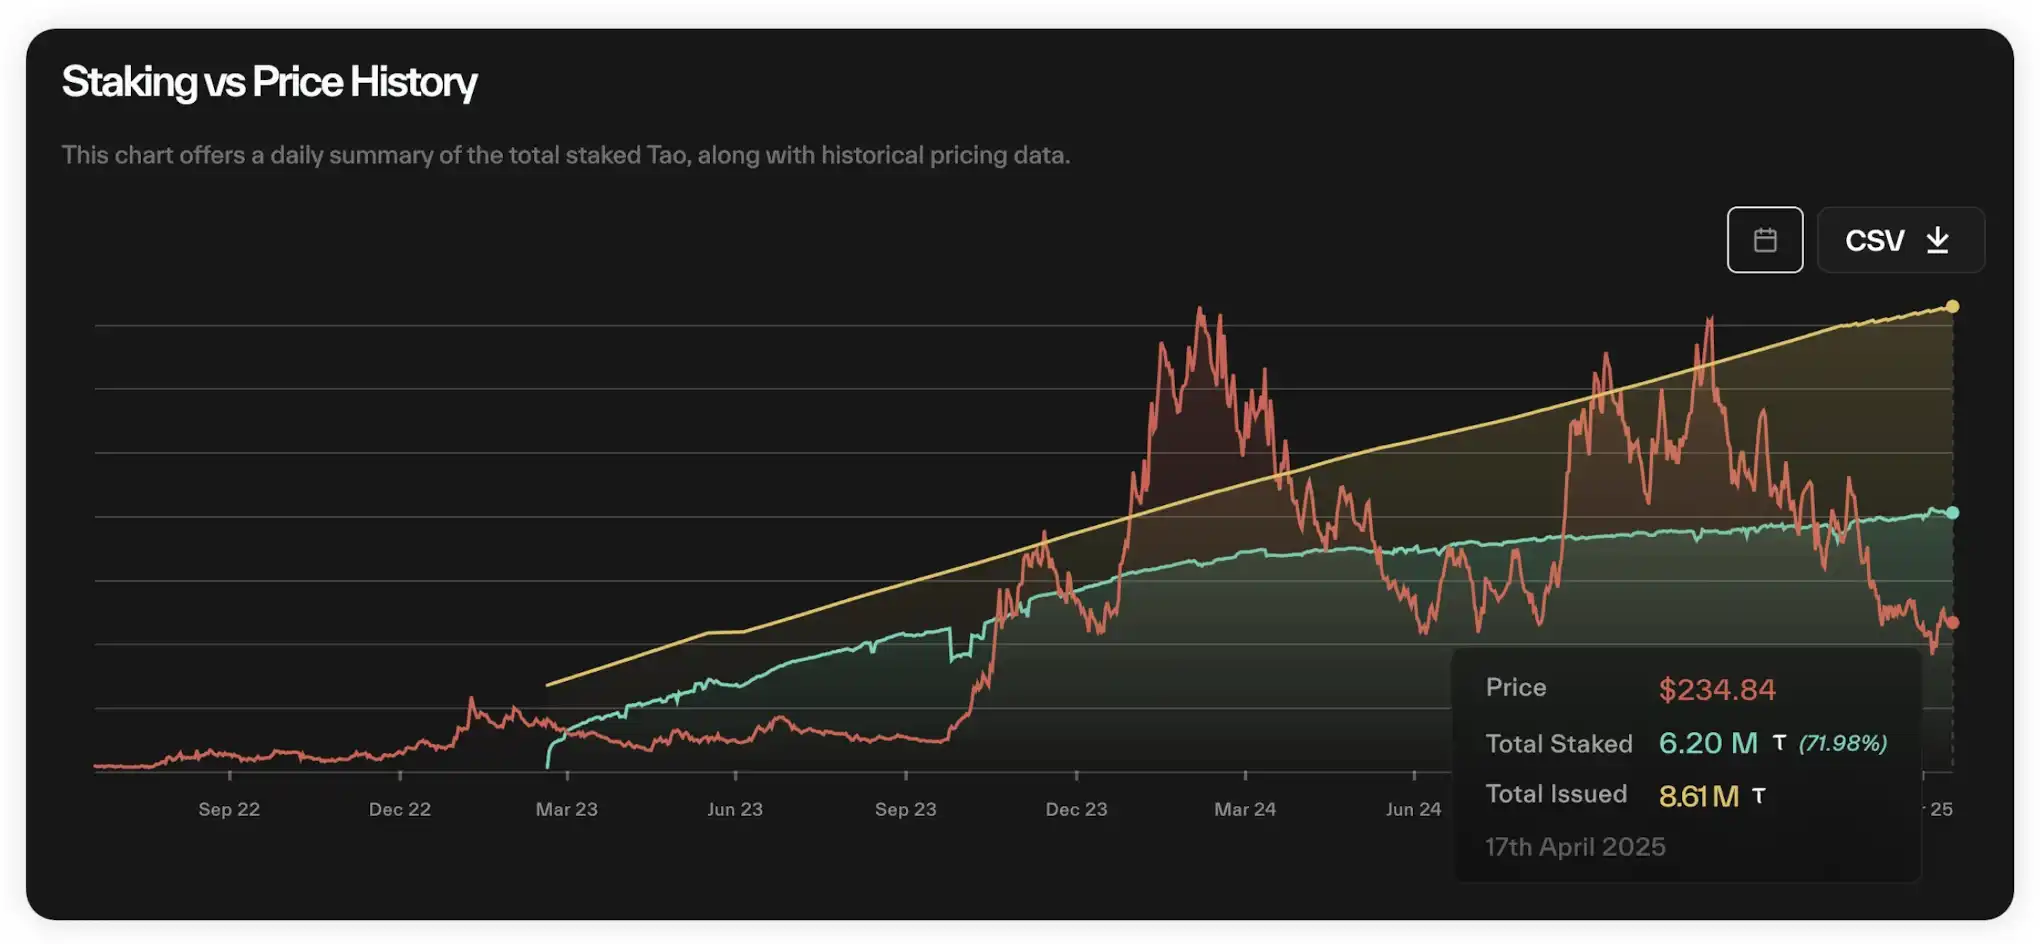
Task: Click the Tao symbol next to 6.20 M
Action: coord(1779,743)
